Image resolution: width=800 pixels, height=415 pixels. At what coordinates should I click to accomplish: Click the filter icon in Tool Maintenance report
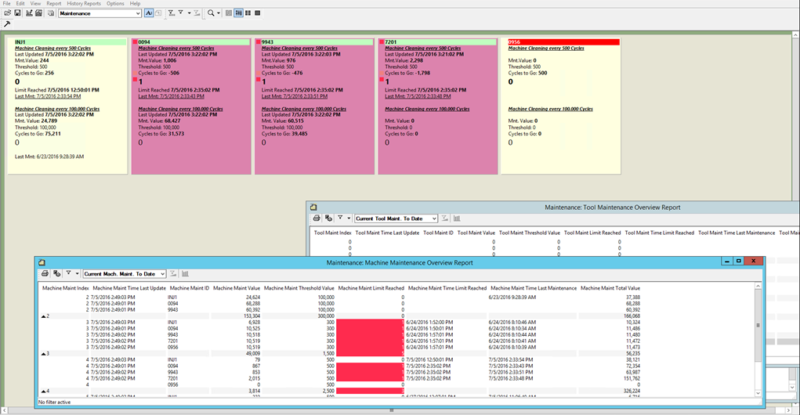pyautogui.click(x=340, y=218)
